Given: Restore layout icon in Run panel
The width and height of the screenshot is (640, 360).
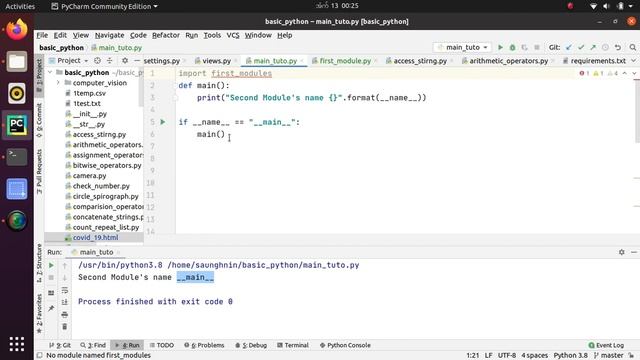Looking at the screenshot, I should [x=51, y=293].
